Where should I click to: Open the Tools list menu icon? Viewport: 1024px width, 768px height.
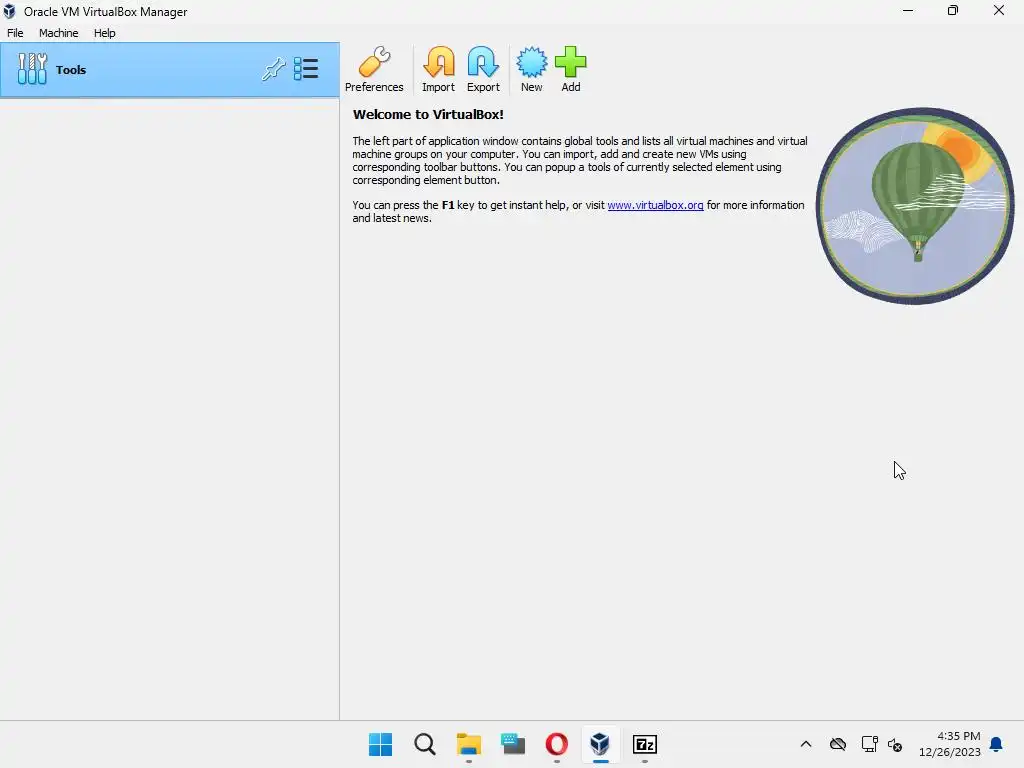tap(306, 69)
